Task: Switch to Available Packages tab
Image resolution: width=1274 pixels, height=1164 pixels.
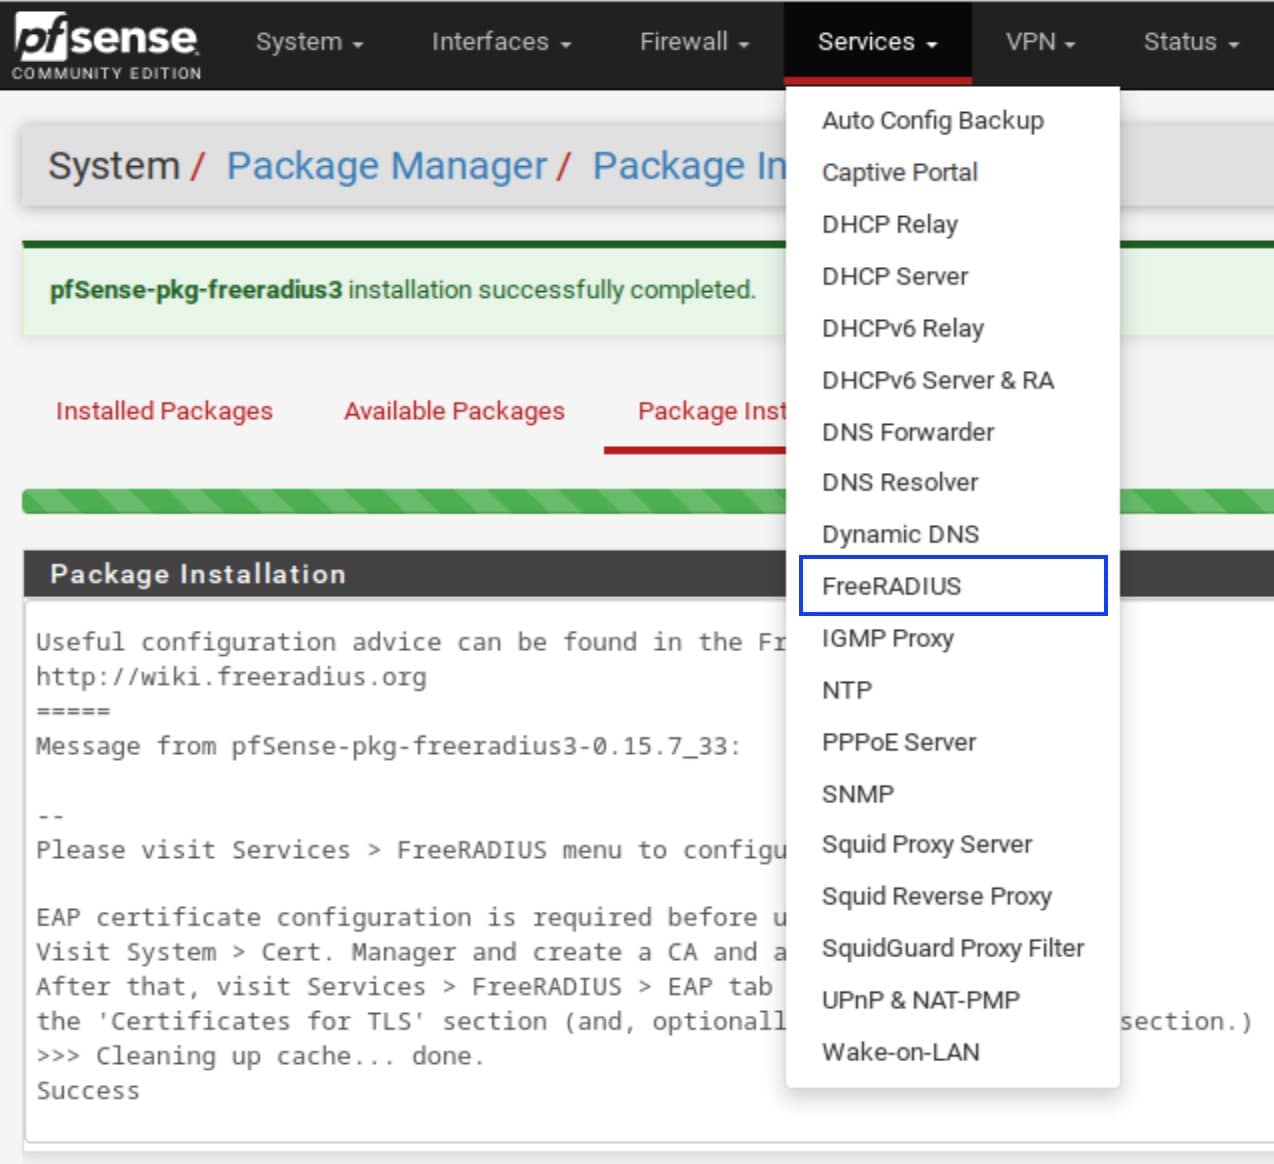Action: (x=454, y=411)
